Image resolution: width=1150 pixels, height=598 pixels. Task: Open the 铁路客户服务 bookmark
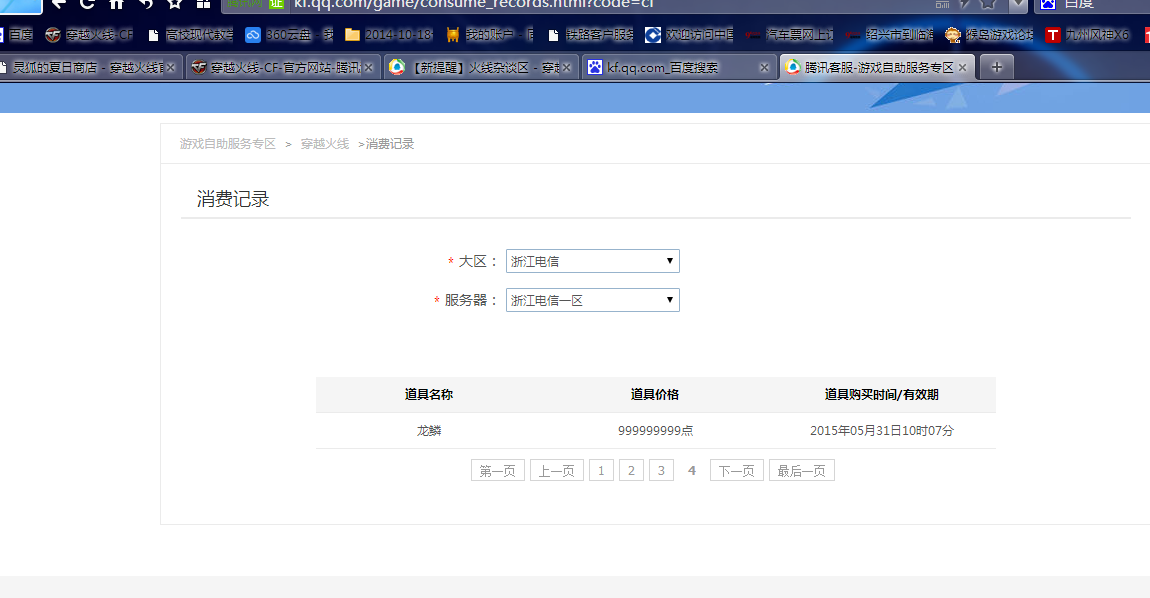click(590, 34)
